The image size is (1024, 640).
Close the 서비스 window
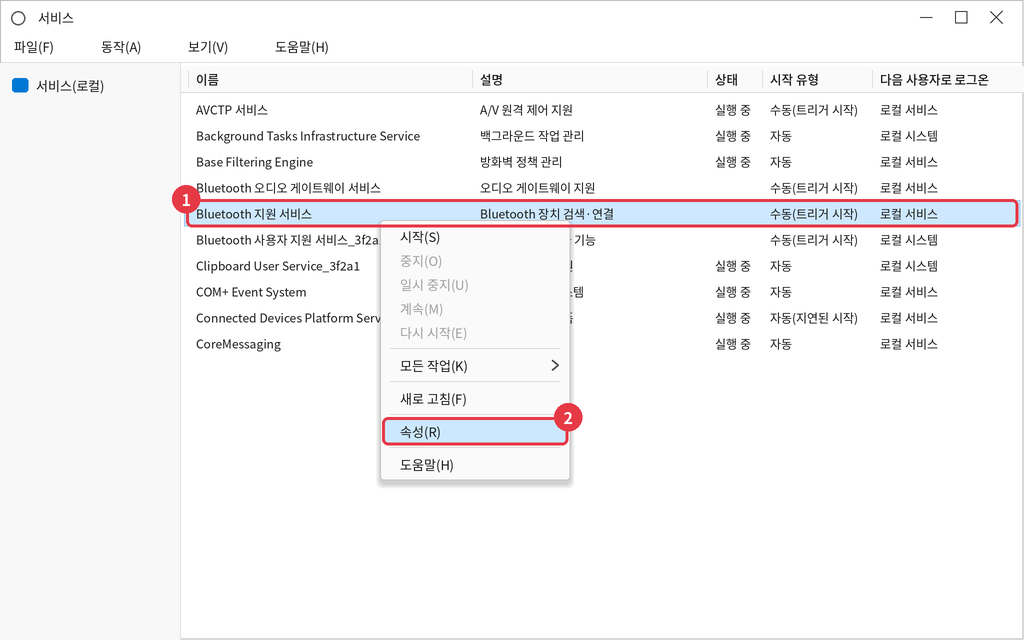[997, 18]
